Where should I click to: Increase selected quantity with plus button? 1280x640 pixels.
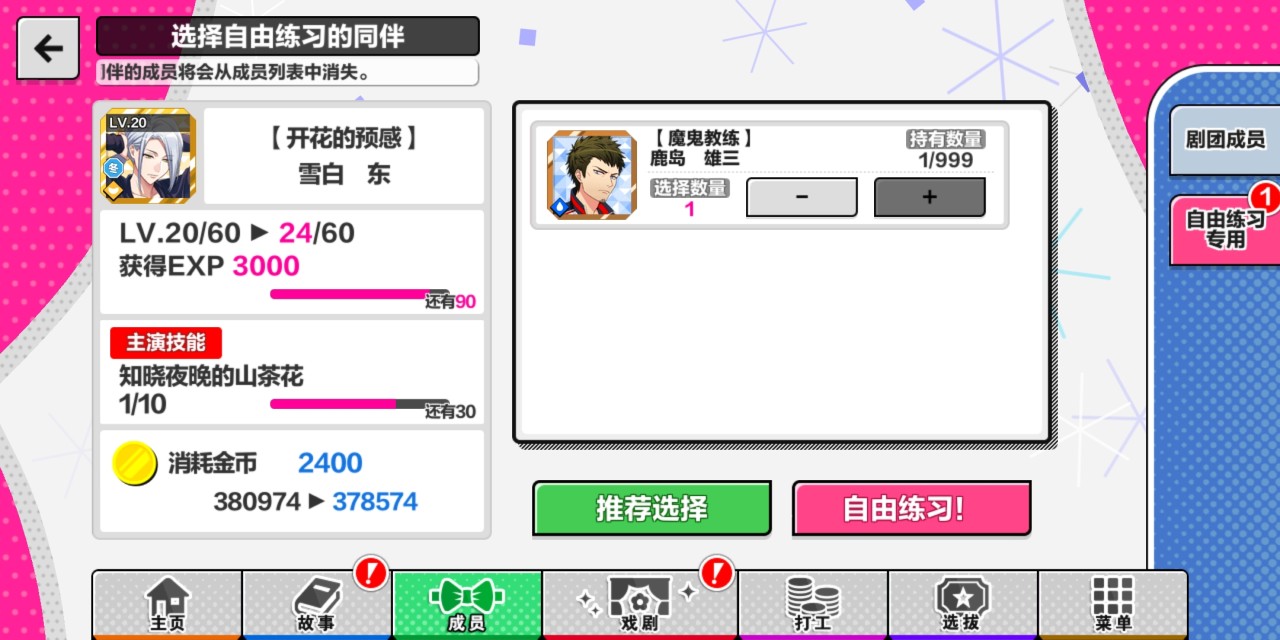(930, 197)
